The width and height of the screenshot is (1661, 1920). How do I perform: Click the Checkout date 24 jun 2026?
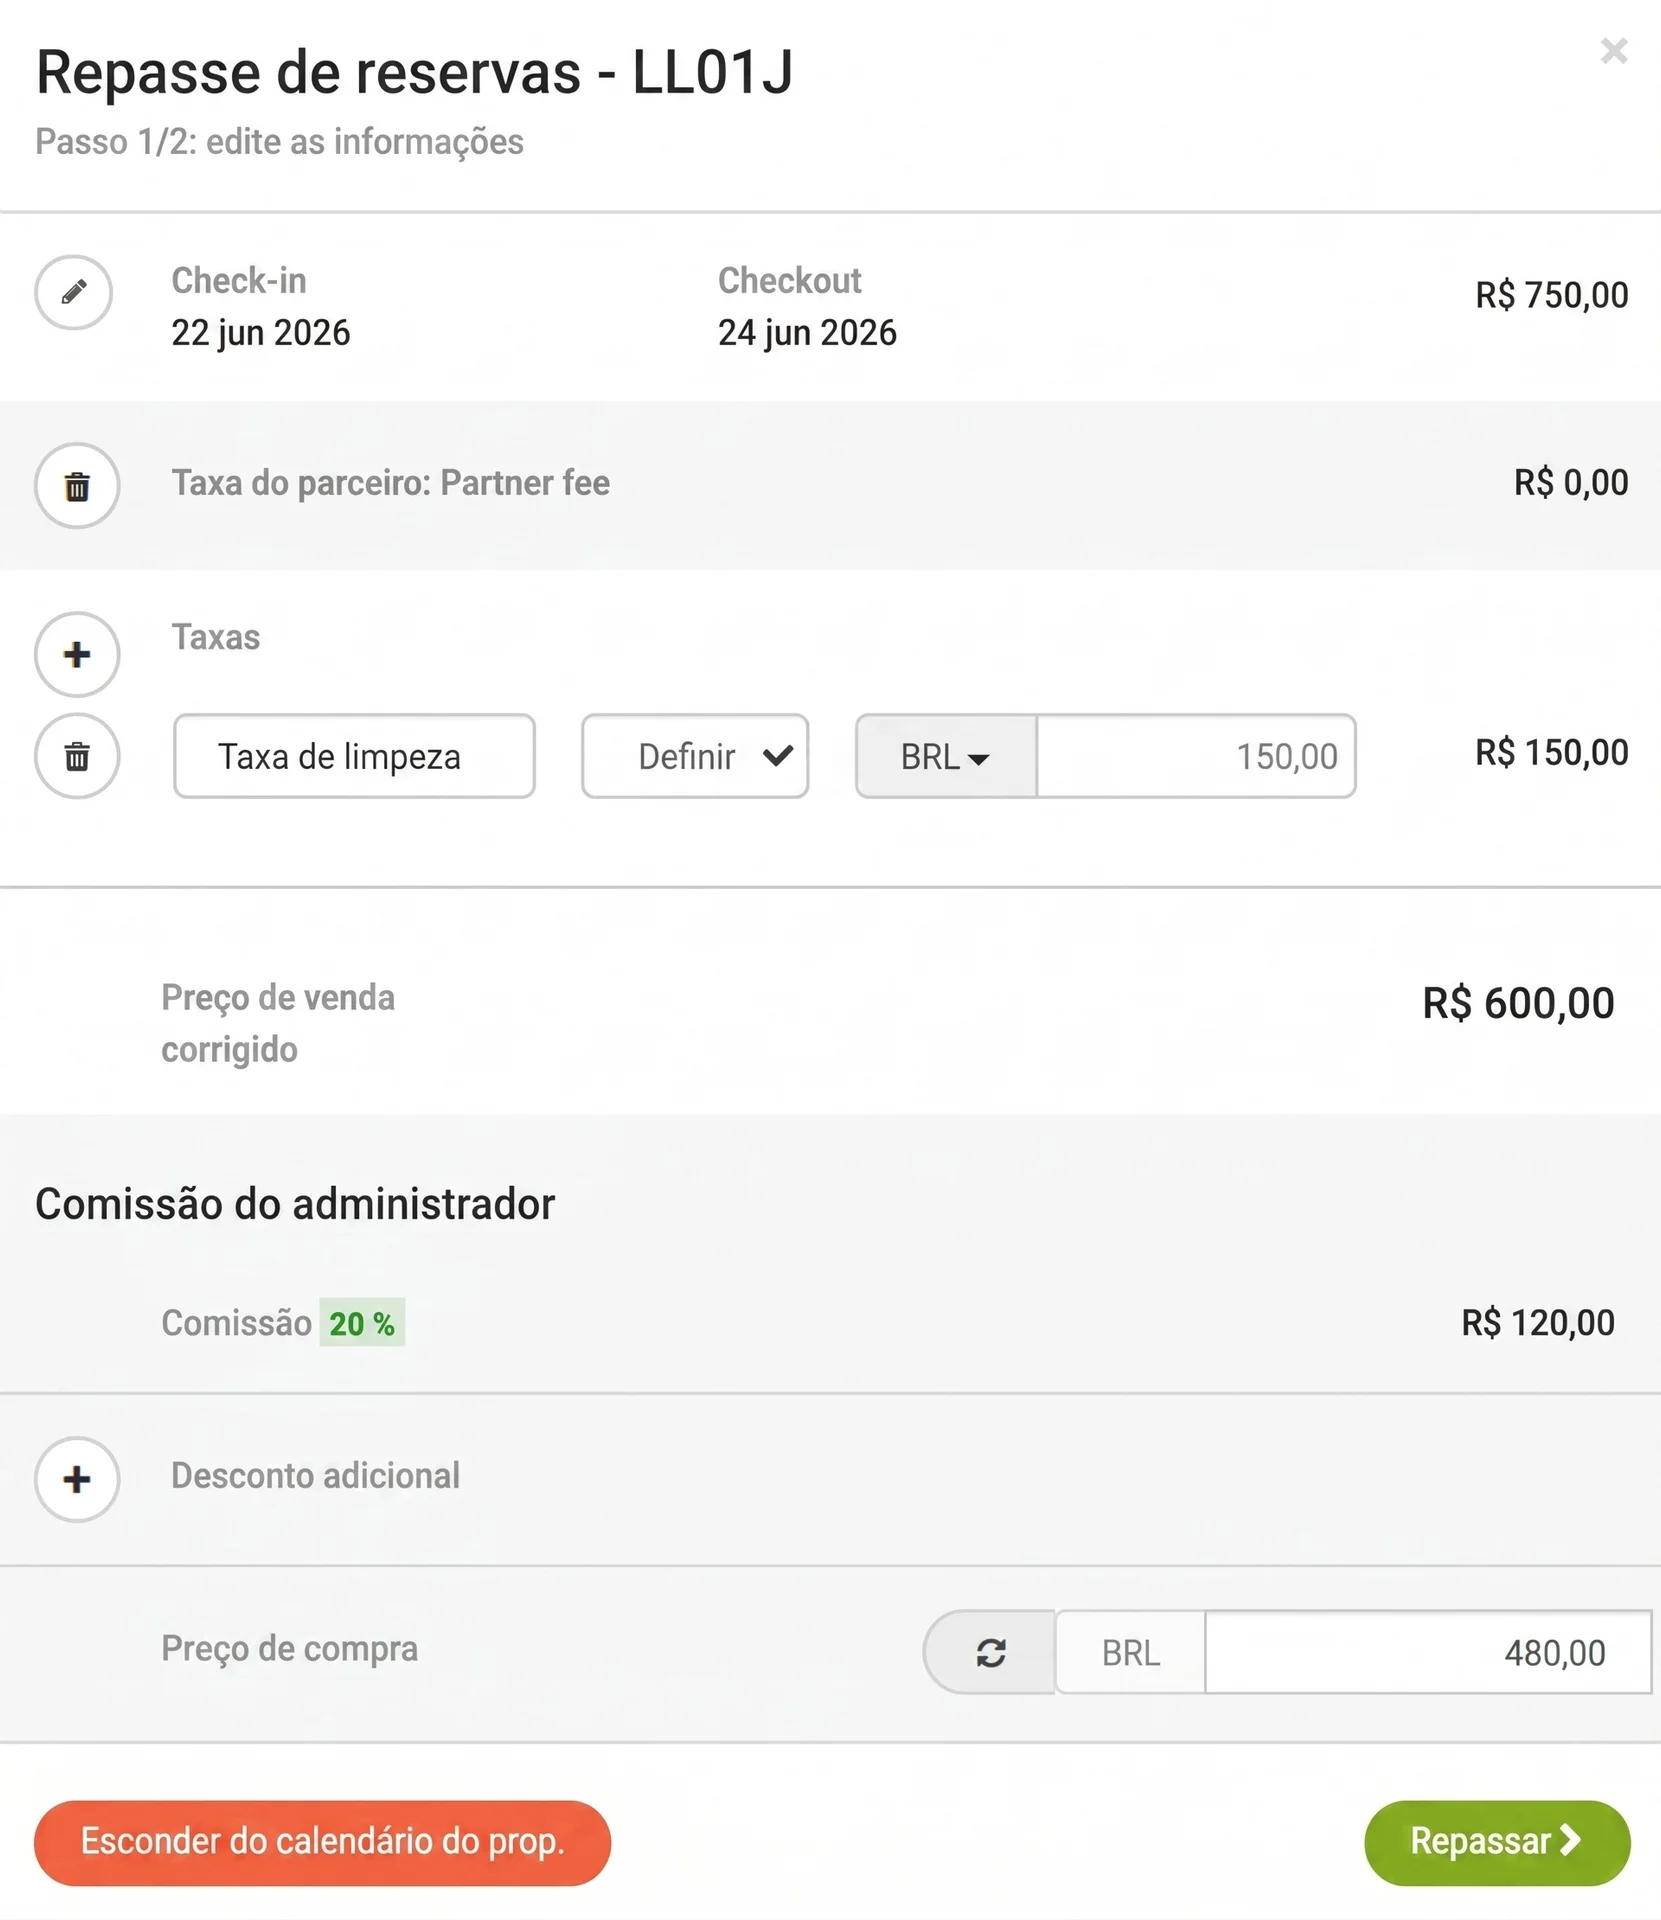pyautogui.click(x=807, y=333)
